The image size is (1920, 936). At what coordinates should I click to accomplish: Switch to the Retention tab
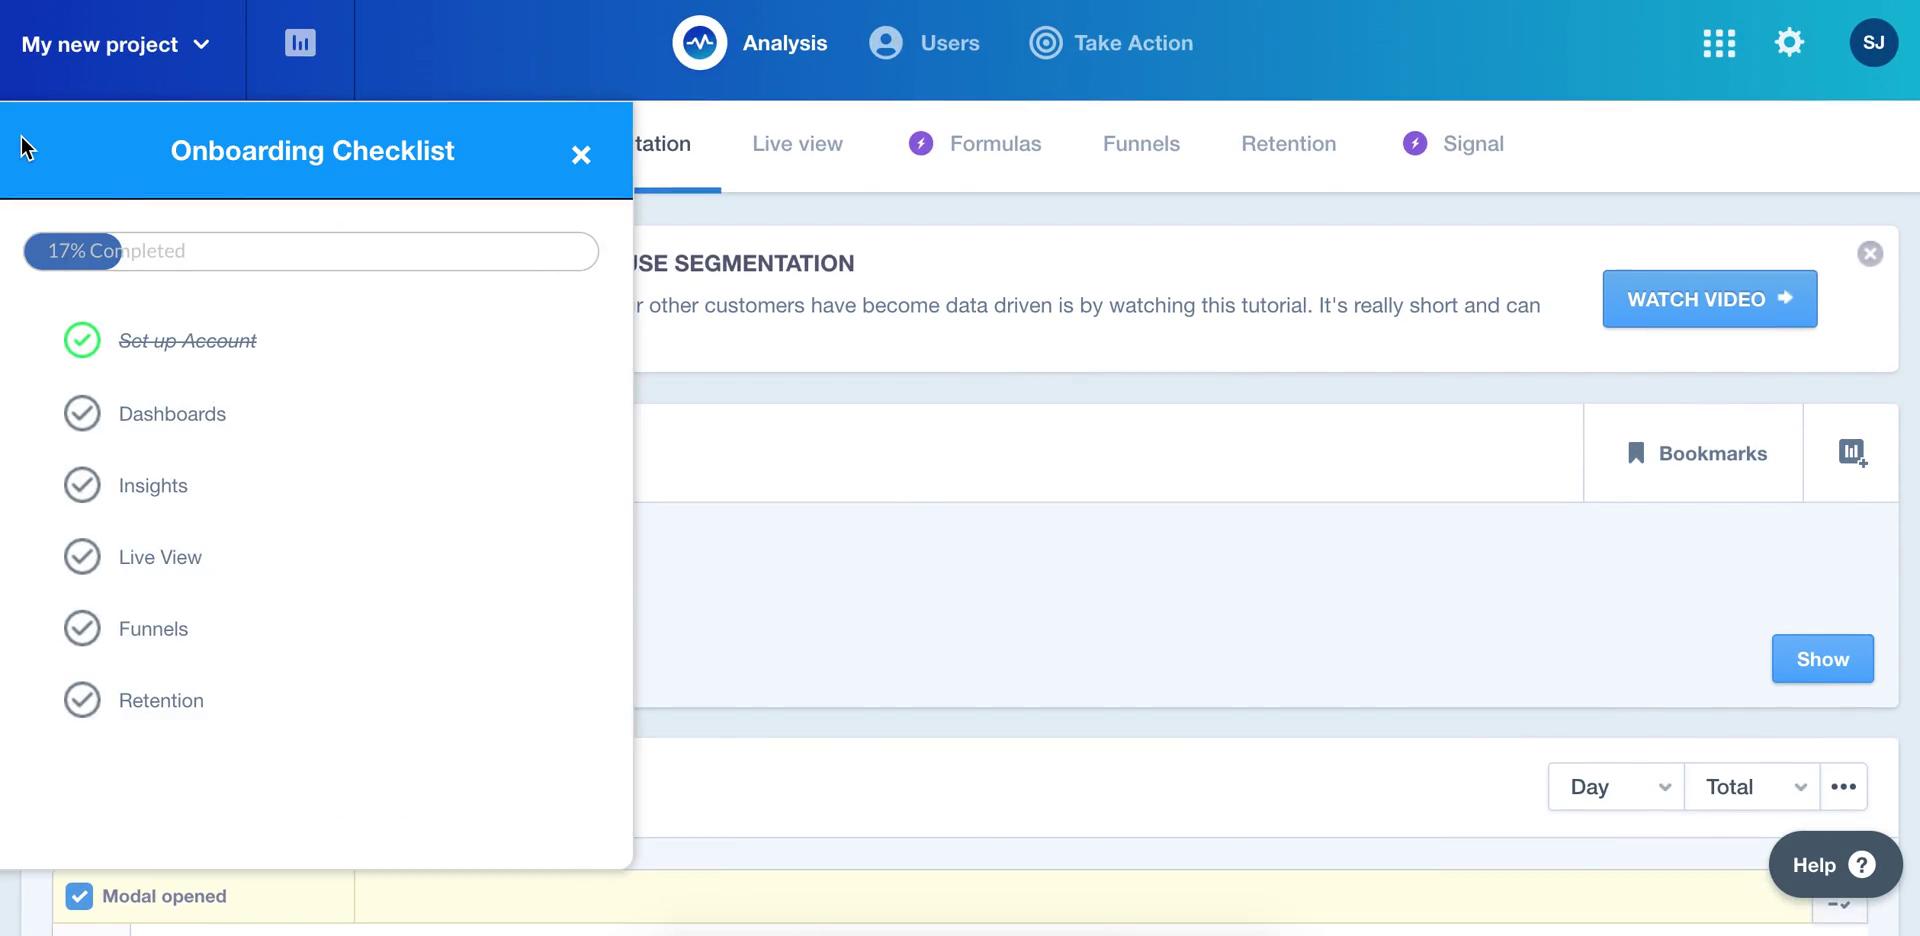[x=1288, y=144]
